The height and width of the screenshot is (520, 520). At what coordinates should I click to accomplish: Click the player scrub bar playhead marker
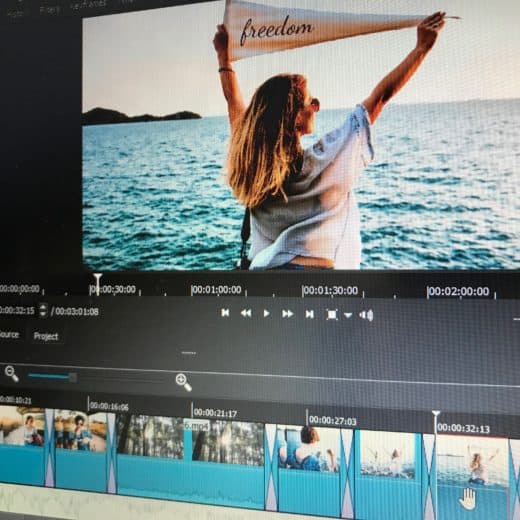[97, 284]
